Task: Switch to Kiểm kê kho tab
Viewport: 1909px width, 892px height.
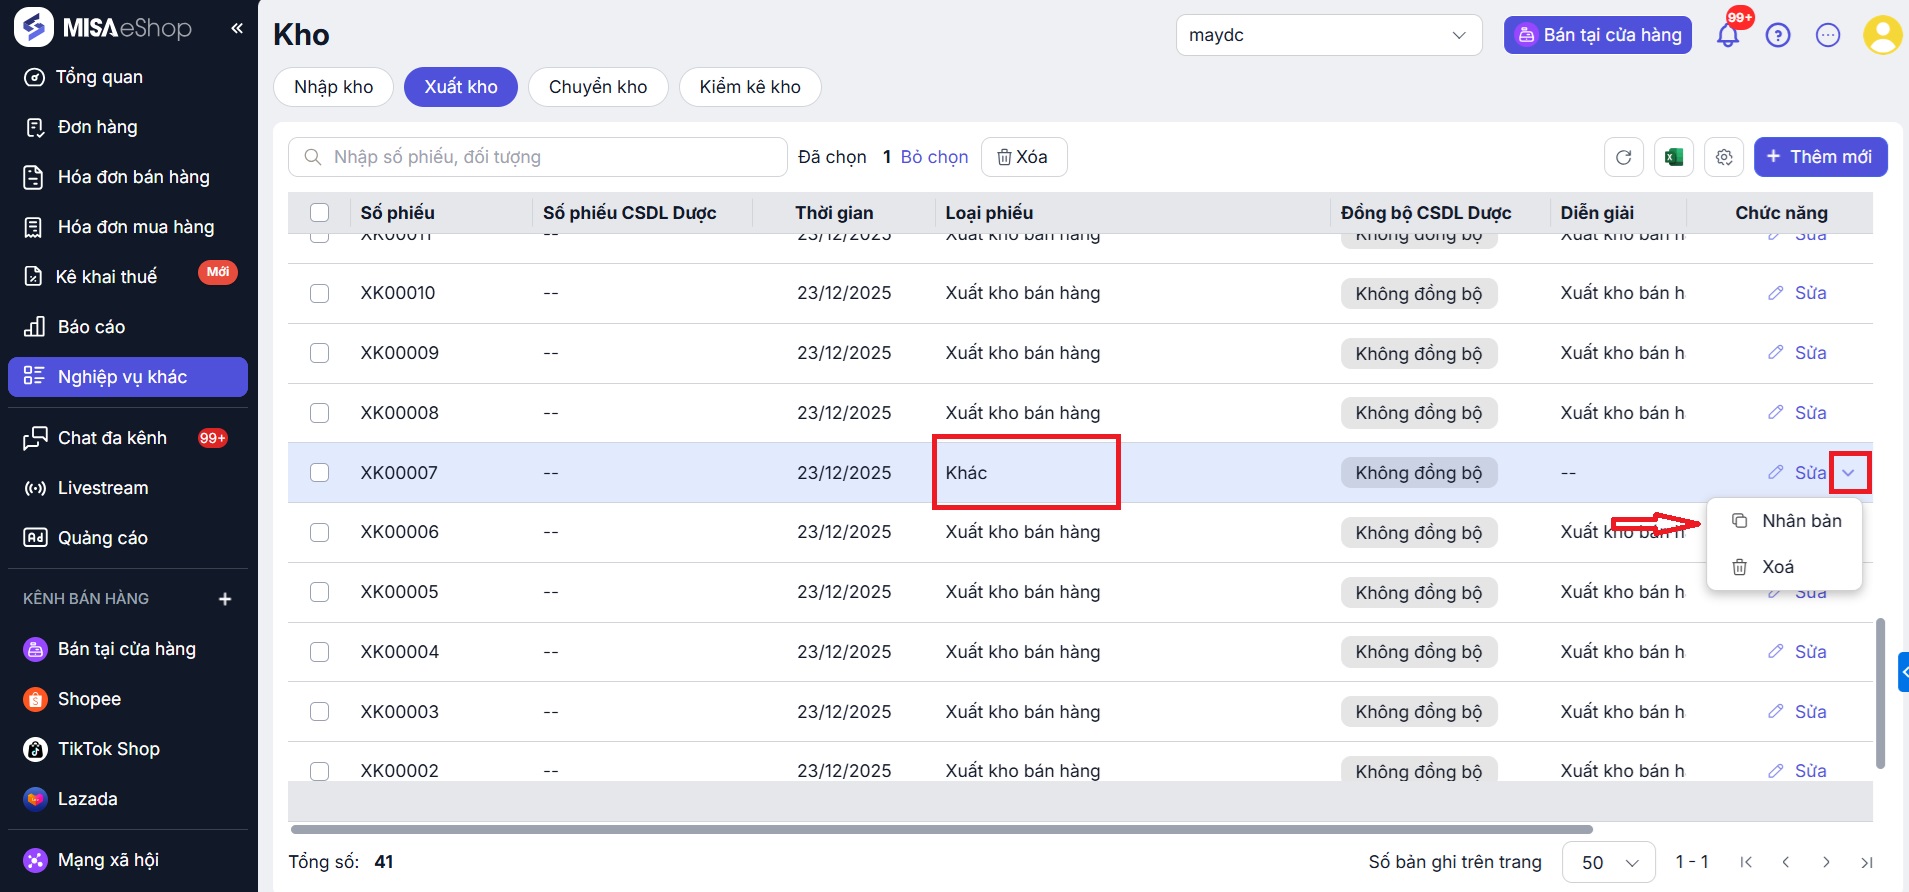Action: click(x=750, y=87)
